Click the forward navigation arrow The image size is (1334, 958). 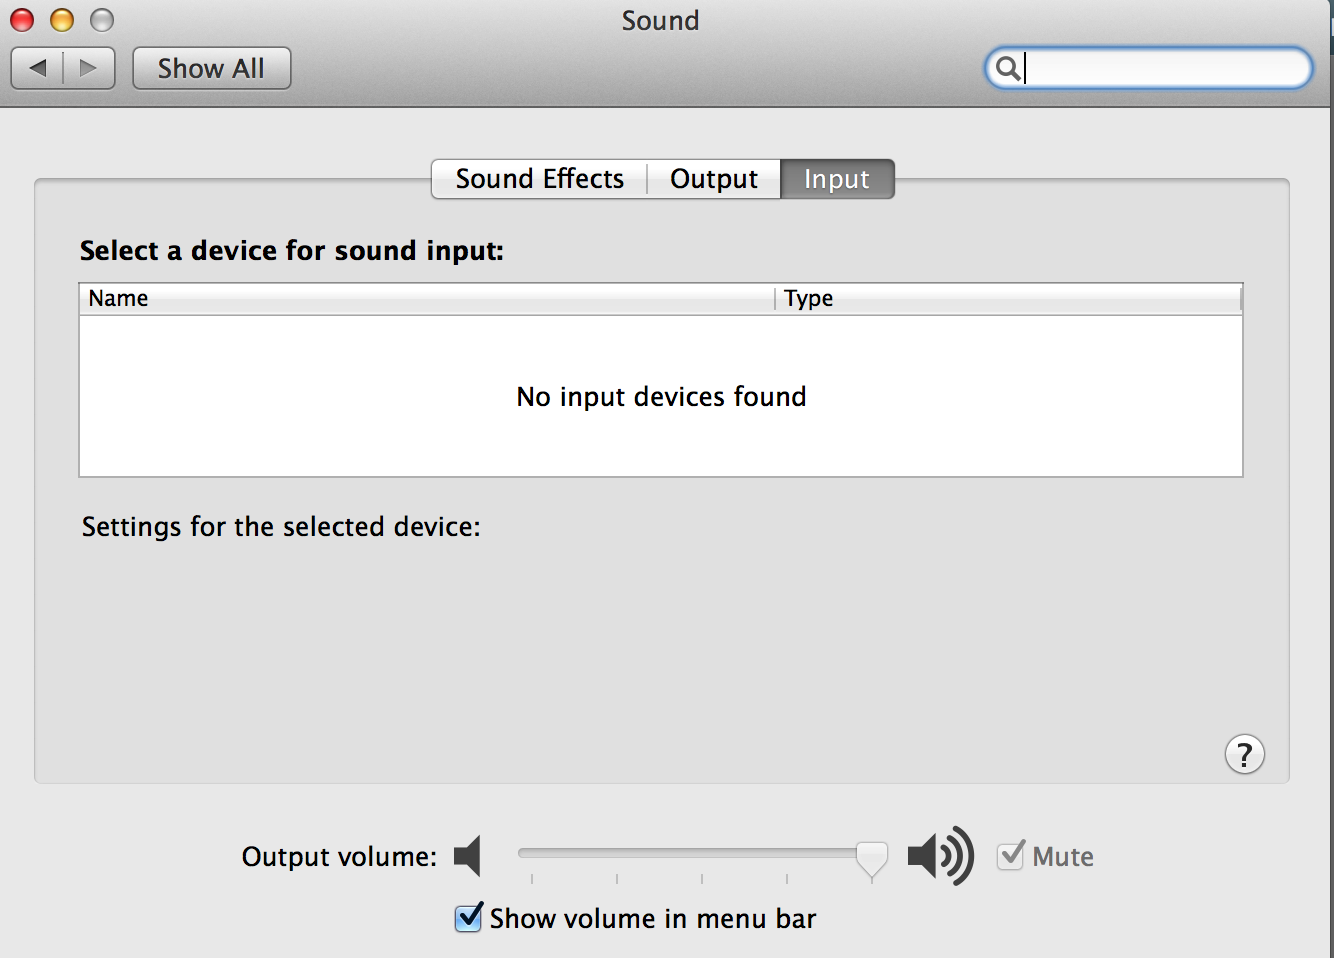point(89,67)
